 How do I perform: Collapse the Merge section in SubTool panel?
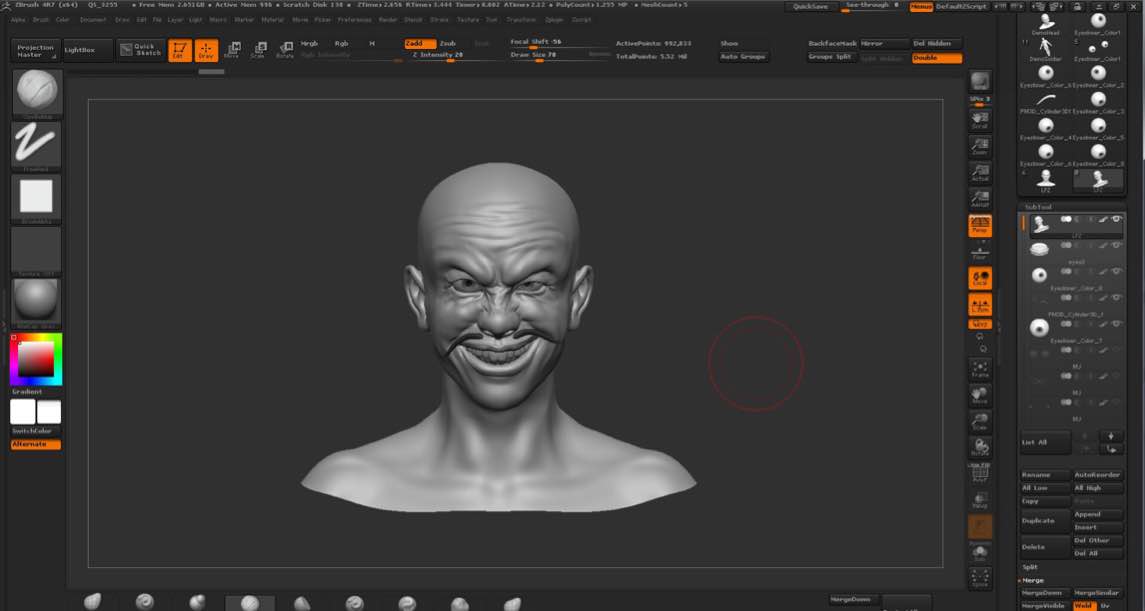1033,580
